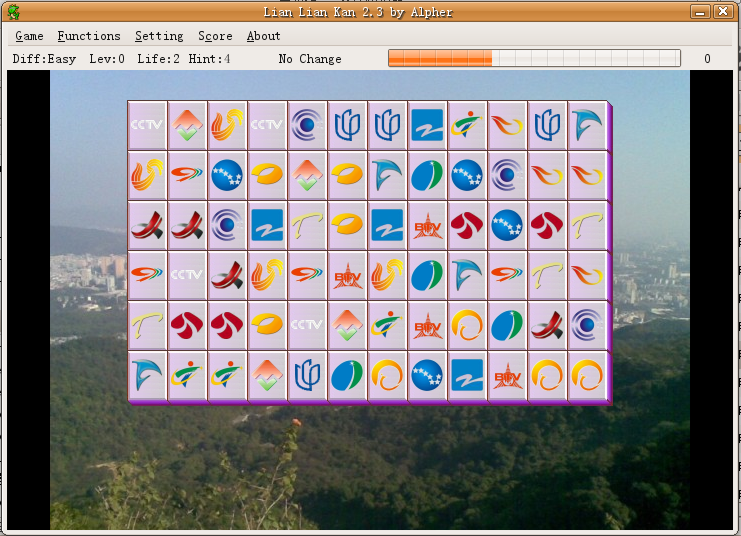
Task: Select the CCTV tile in the fourth row
Action: pyautogui.click(x=187, y=276)
